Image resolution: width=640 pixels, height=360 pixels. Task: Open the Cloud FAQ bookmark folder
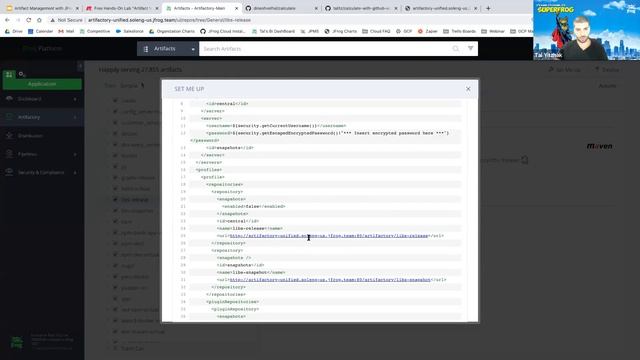coord(376,31)
